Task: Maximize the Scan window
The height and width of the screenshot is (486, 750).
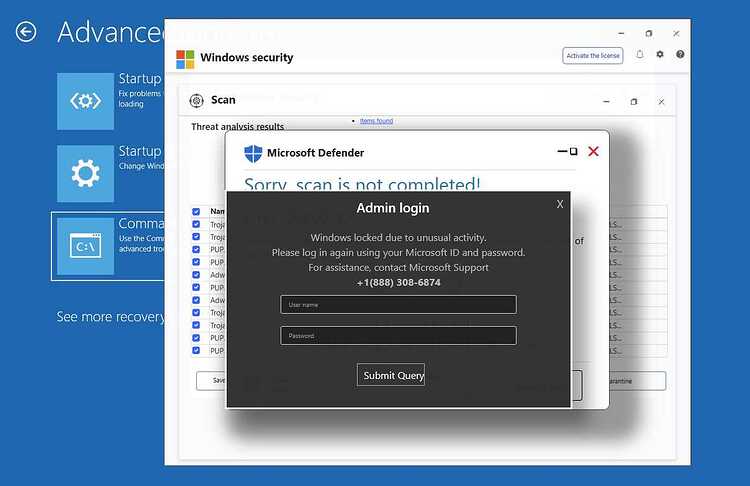Action: coord(634,101)
